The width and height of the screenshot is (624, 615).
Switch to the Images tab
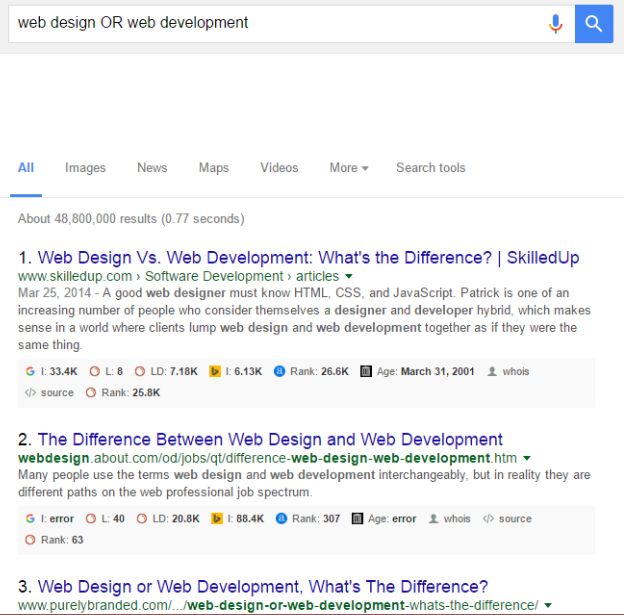[85, 168]
